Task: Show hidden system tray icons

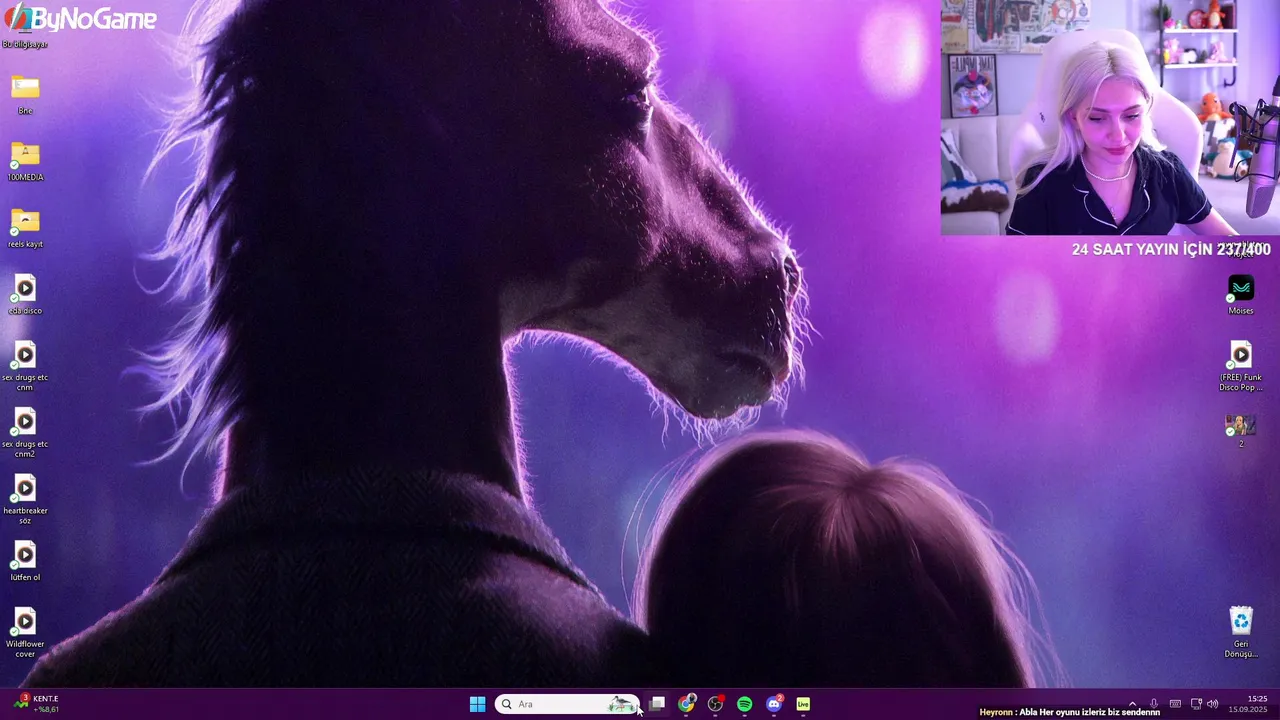Action: click(1132, 704)
